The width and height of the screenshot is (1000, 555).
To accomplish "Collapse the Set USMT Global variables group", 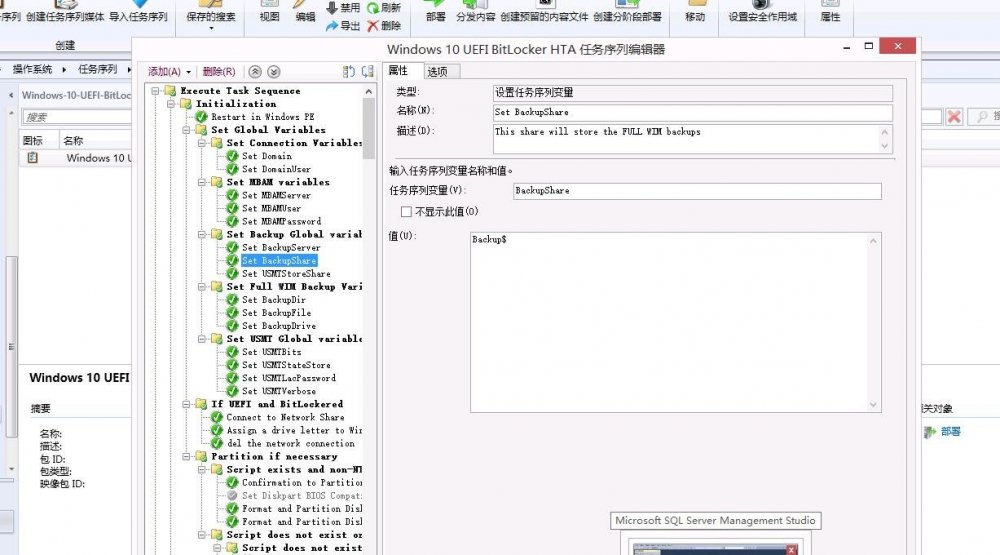I will [202, 339].
